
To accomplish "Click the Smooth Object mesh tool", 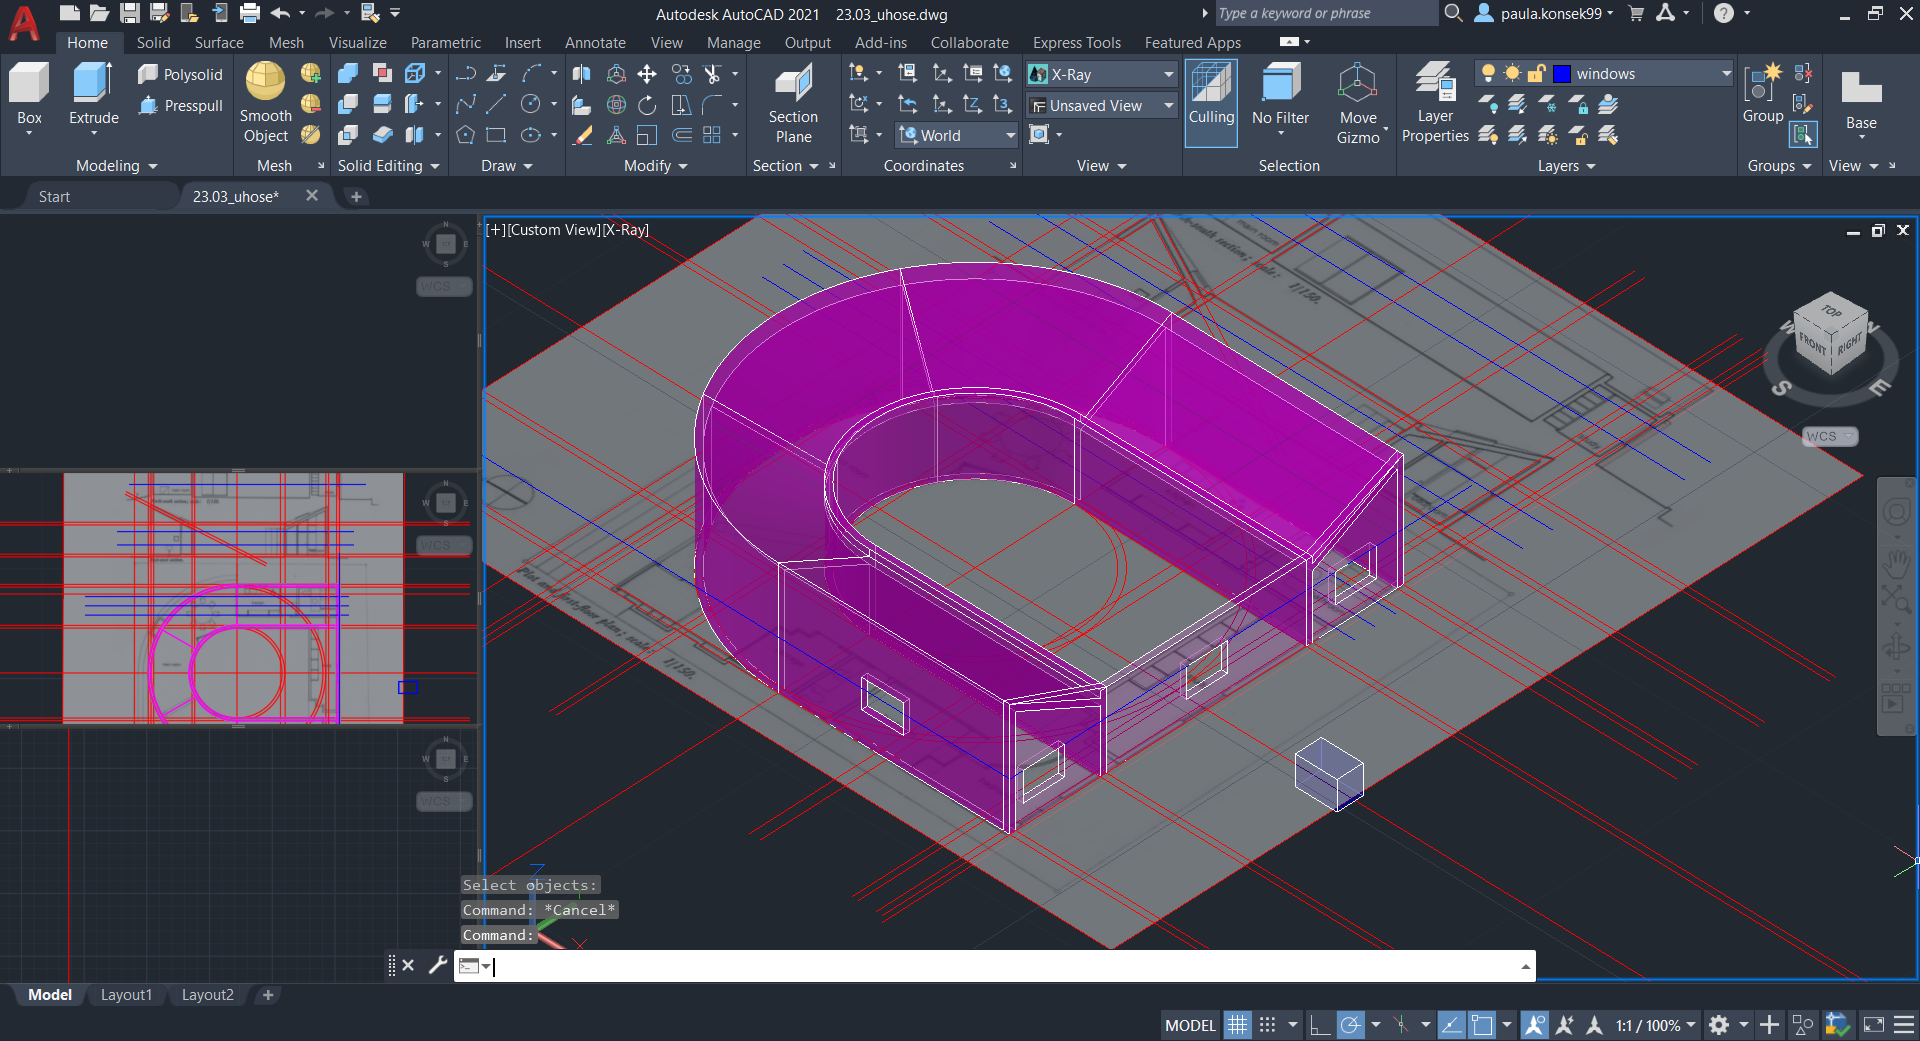I will 265,103.
